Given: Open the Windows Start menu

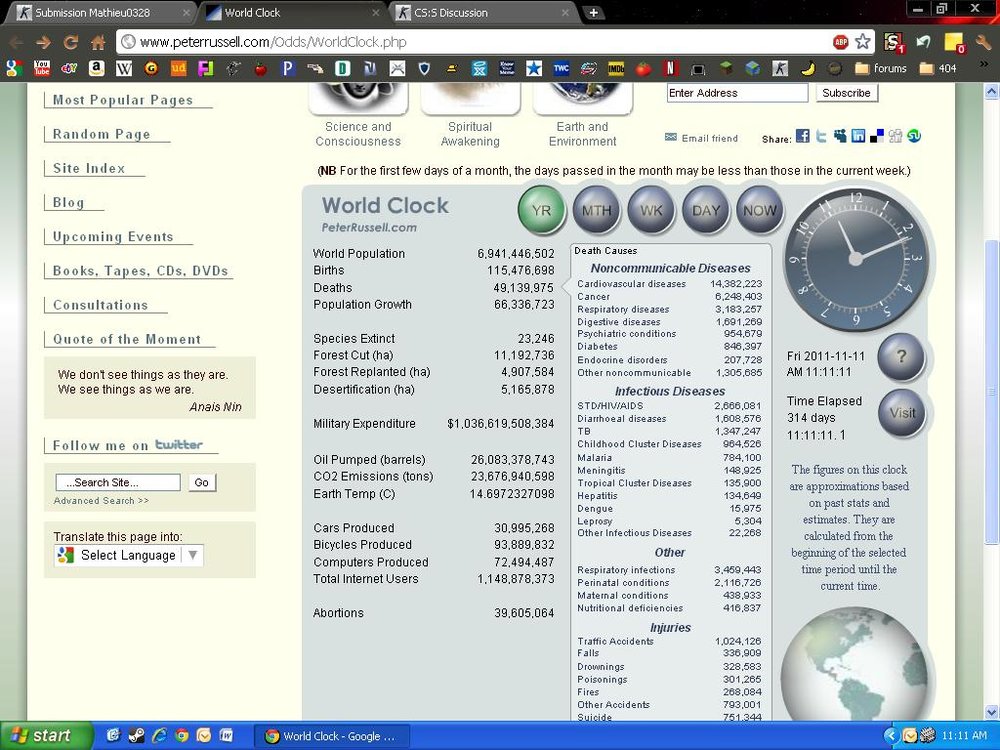Looking at the screenshot, I should 46,736.
